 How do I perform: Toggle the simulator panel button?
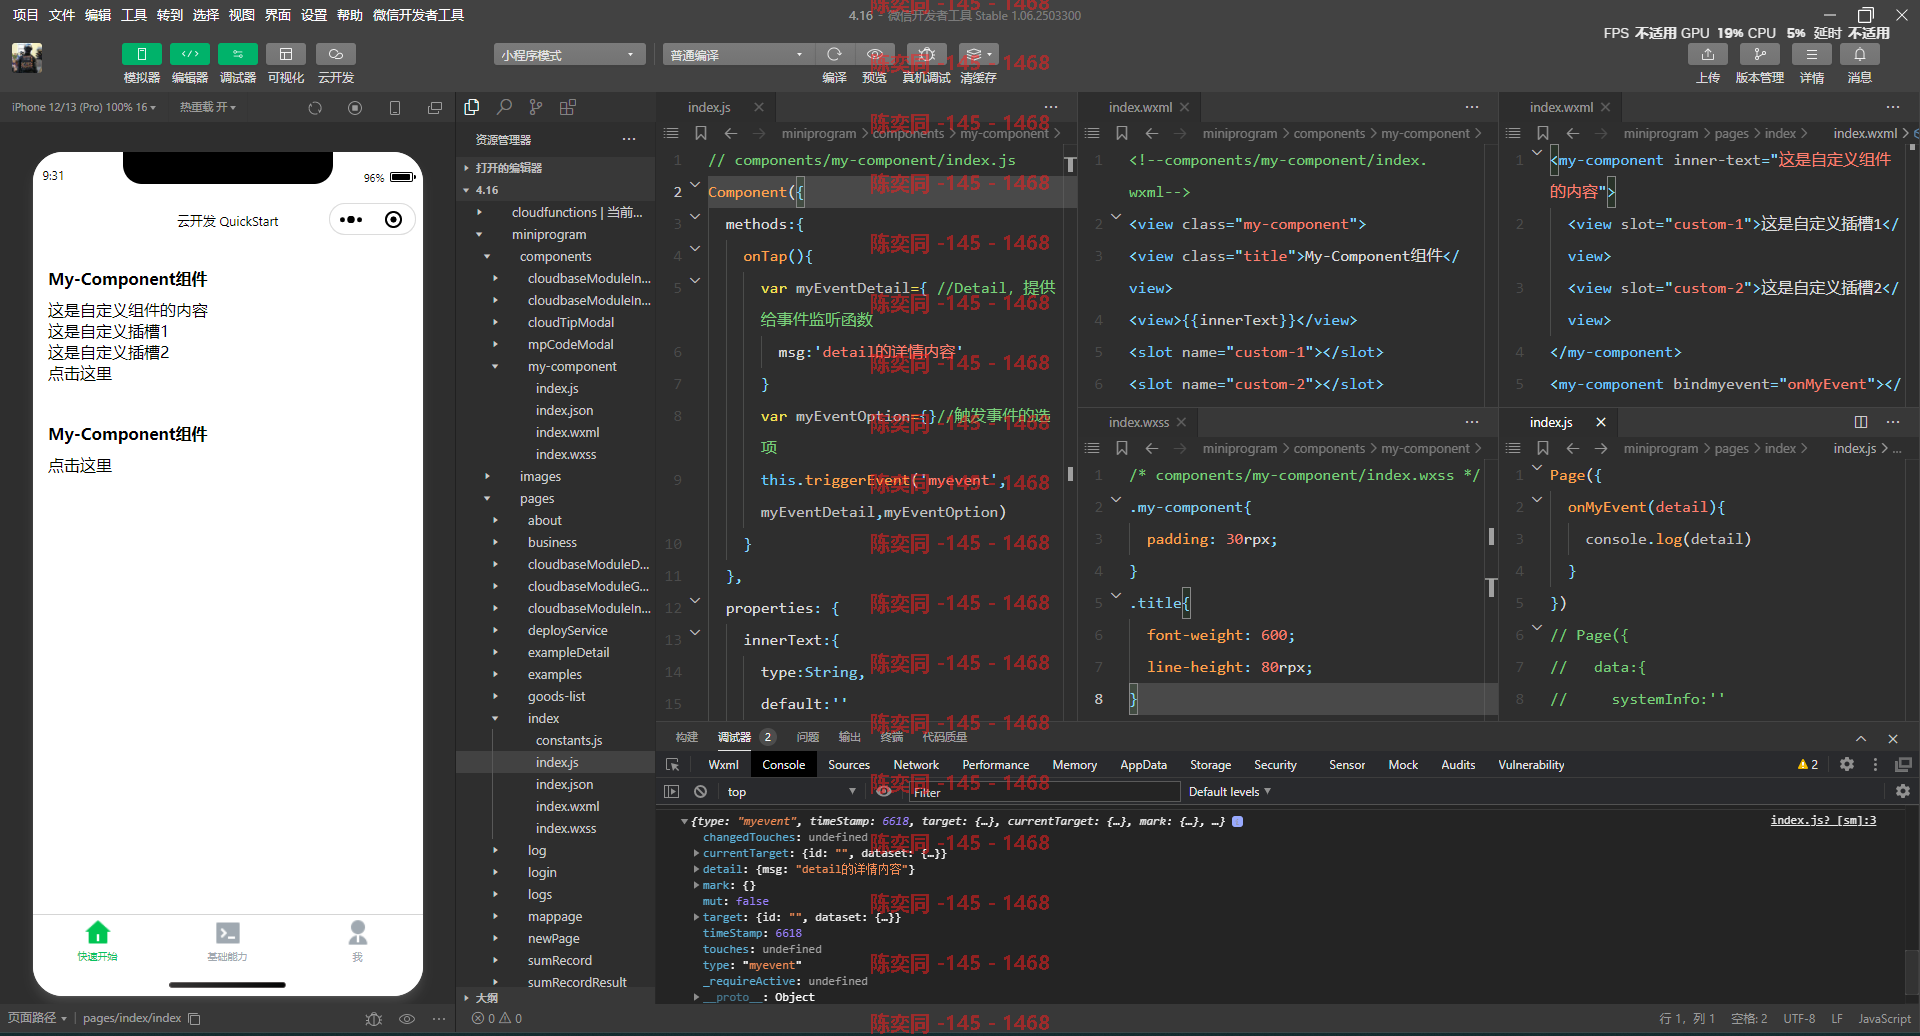click(142, 54)
